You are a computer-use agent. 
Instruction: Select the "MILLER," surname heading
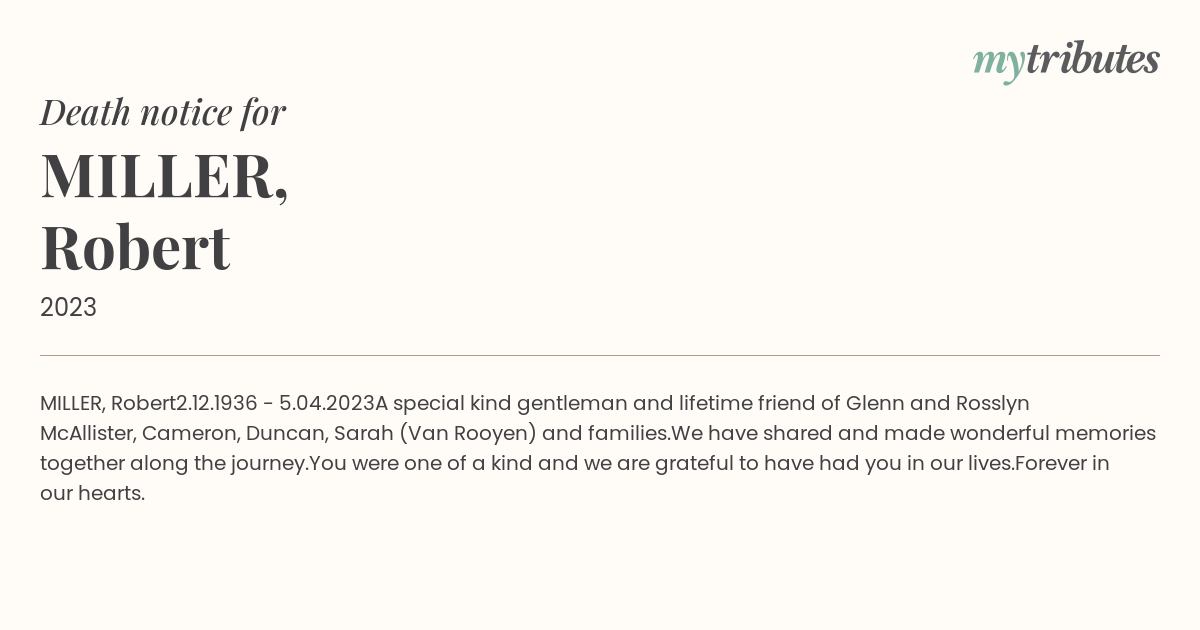pos(165,176)
